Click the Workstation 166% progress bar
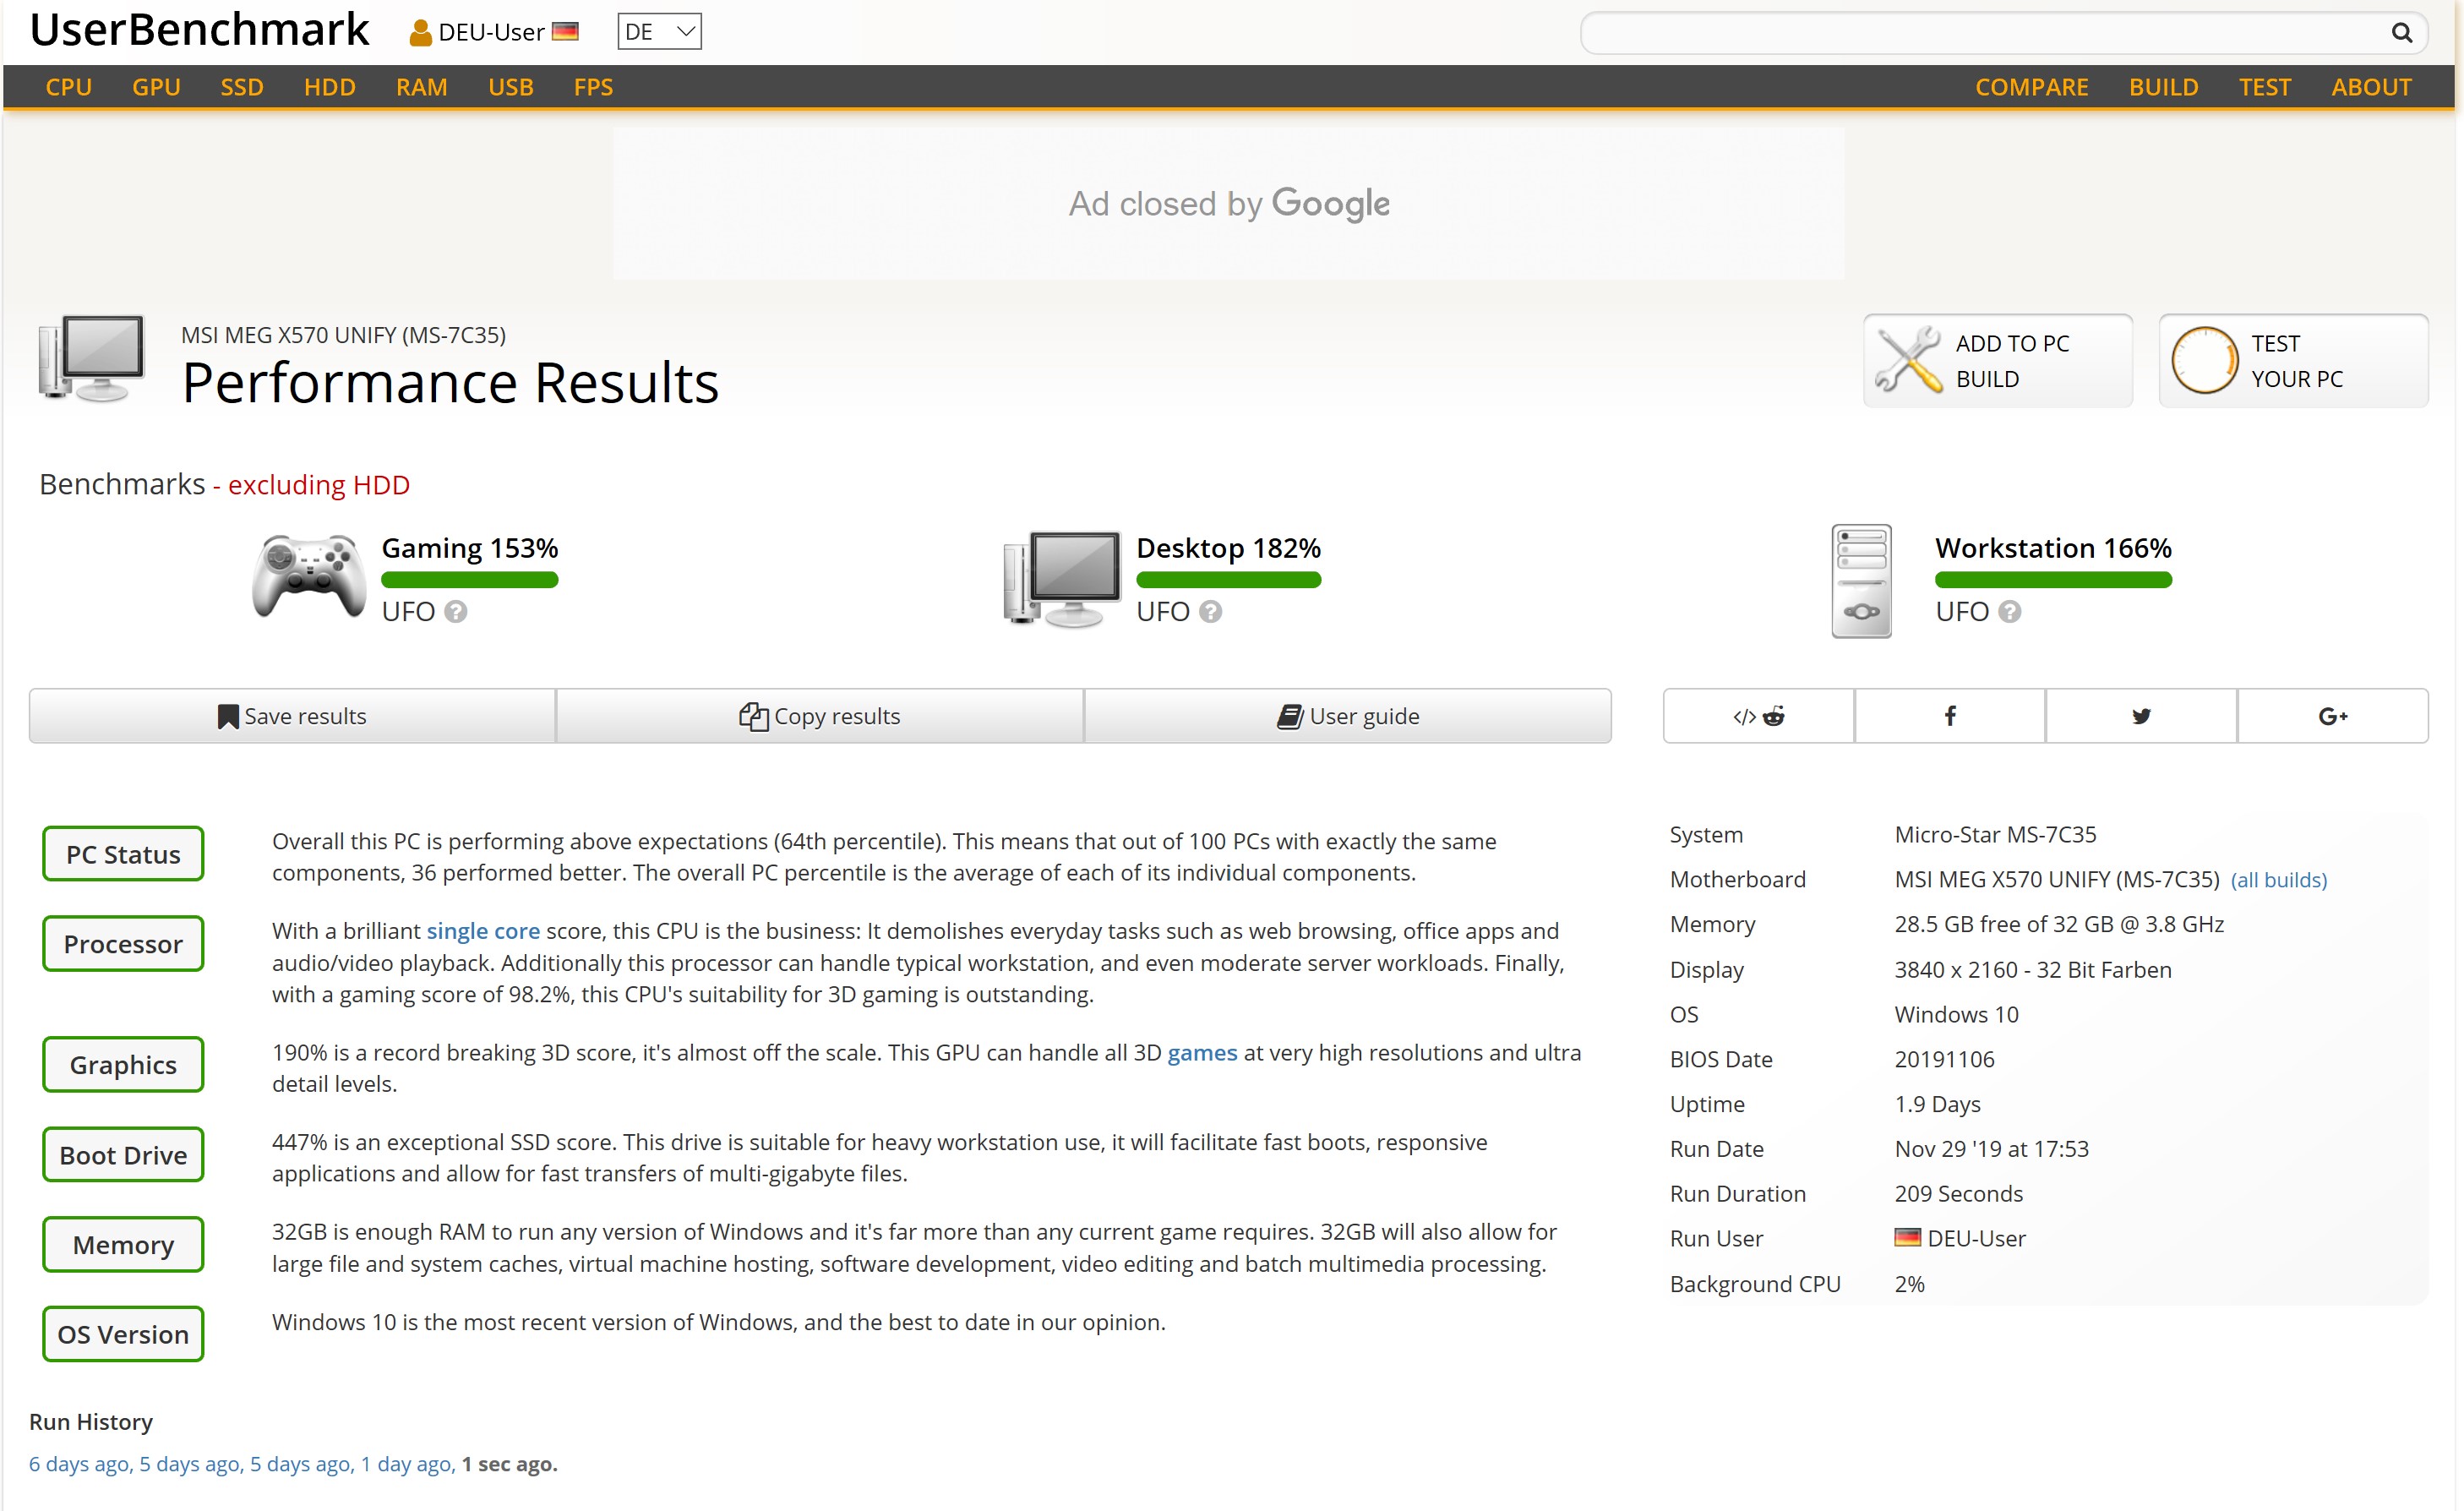 tap(2054, 580)
